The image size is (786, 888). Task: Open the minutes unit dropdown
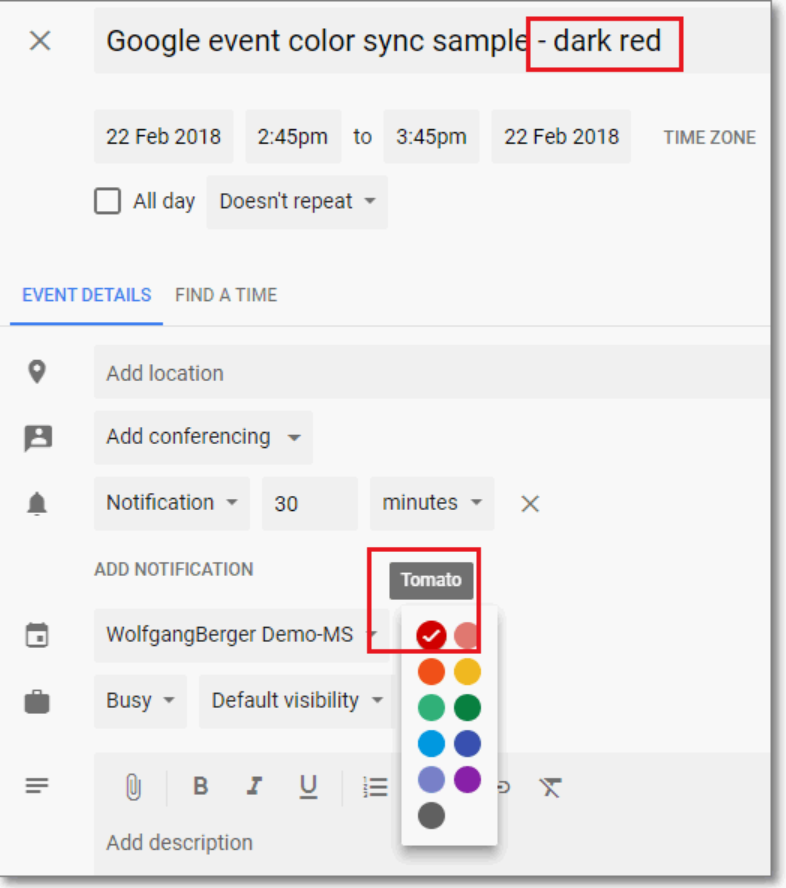(x=432, y=503)
